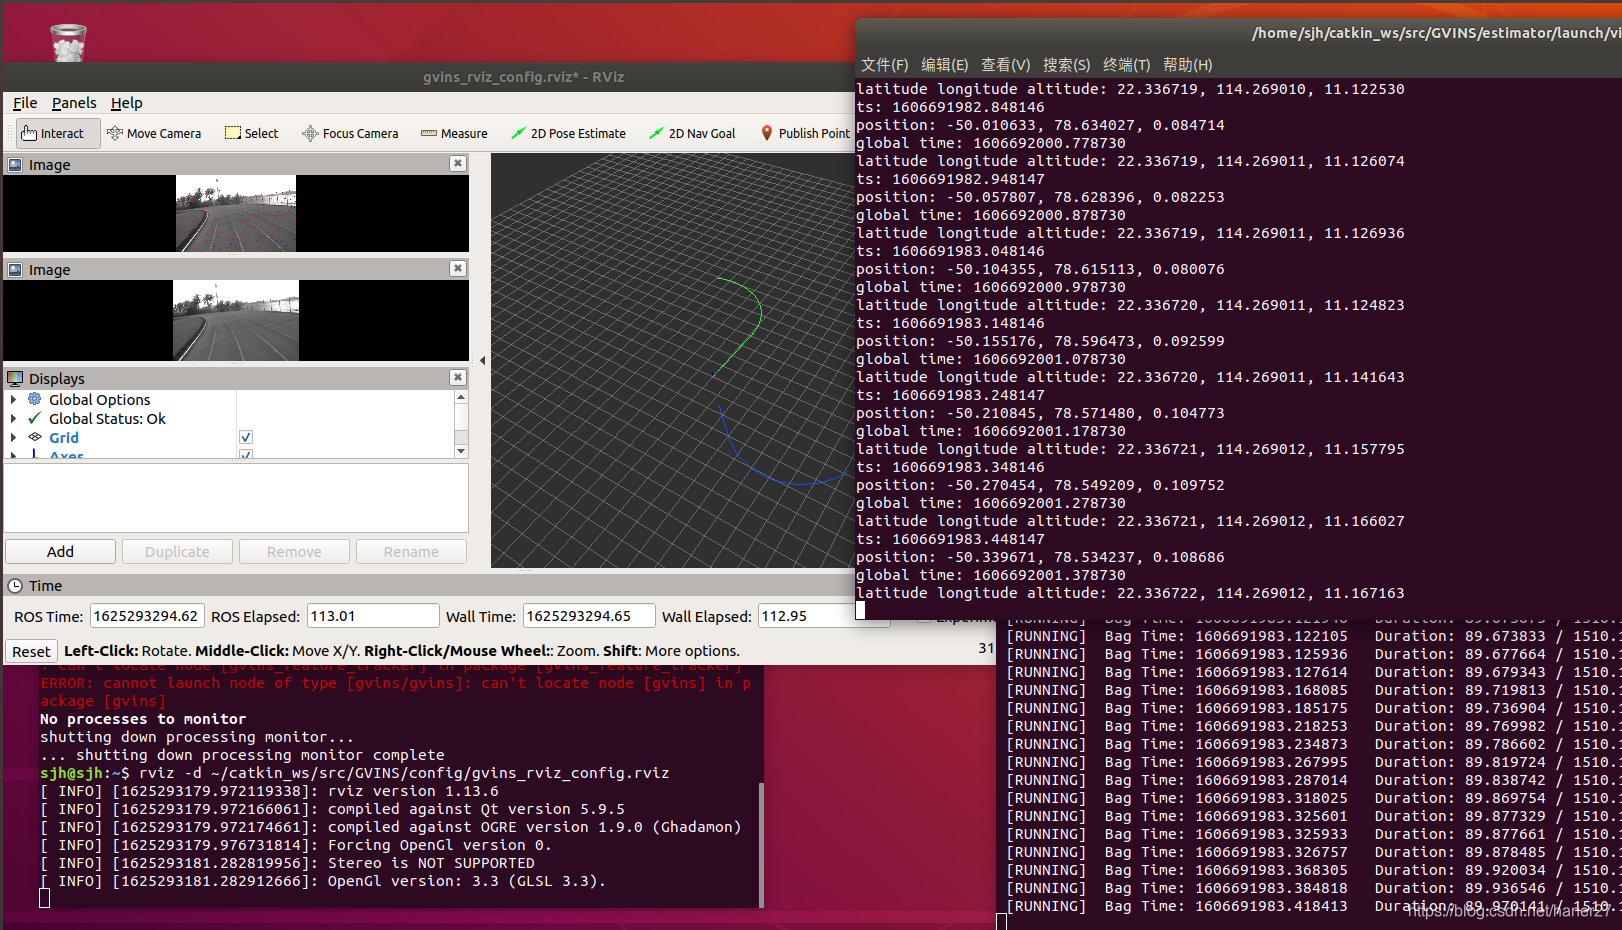
Task: Click the Wall Time field
Action: [x=589, y=616]
